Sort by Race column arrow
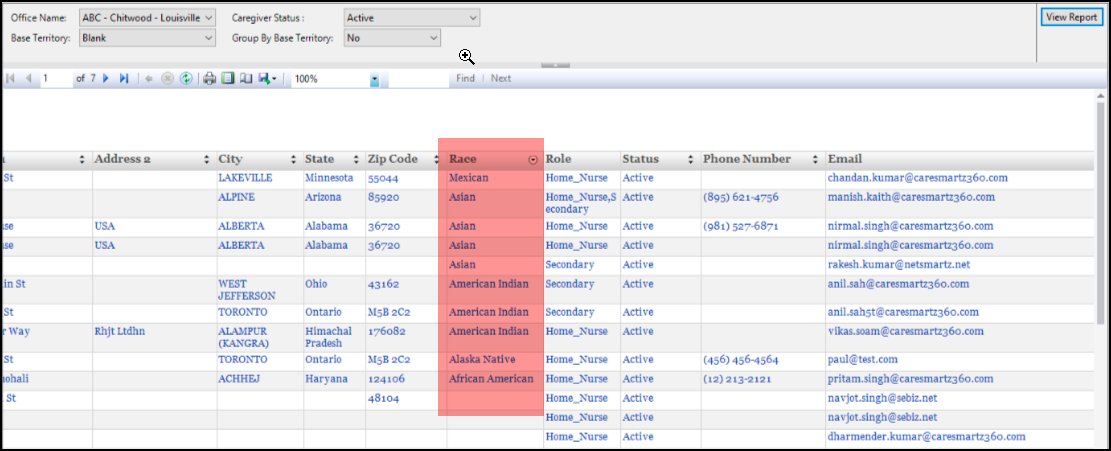The width and height of the screenshot is (1111, 451). 533,159
